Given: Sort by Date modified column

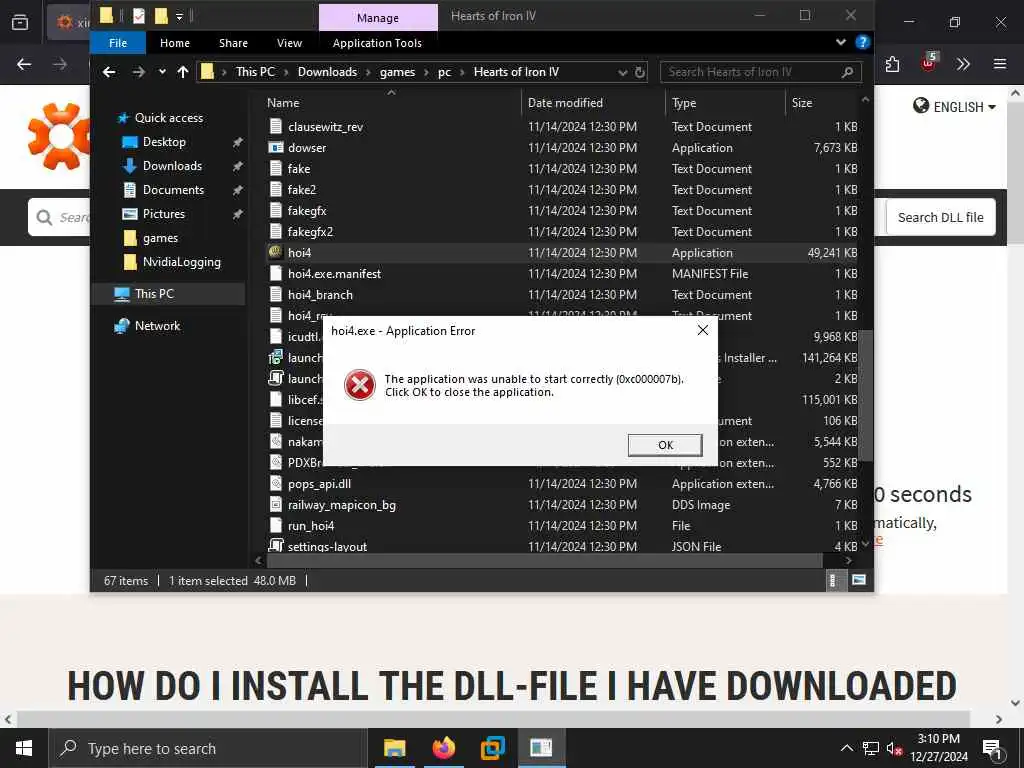Looking at the screenshot, I should pos(565,103).
